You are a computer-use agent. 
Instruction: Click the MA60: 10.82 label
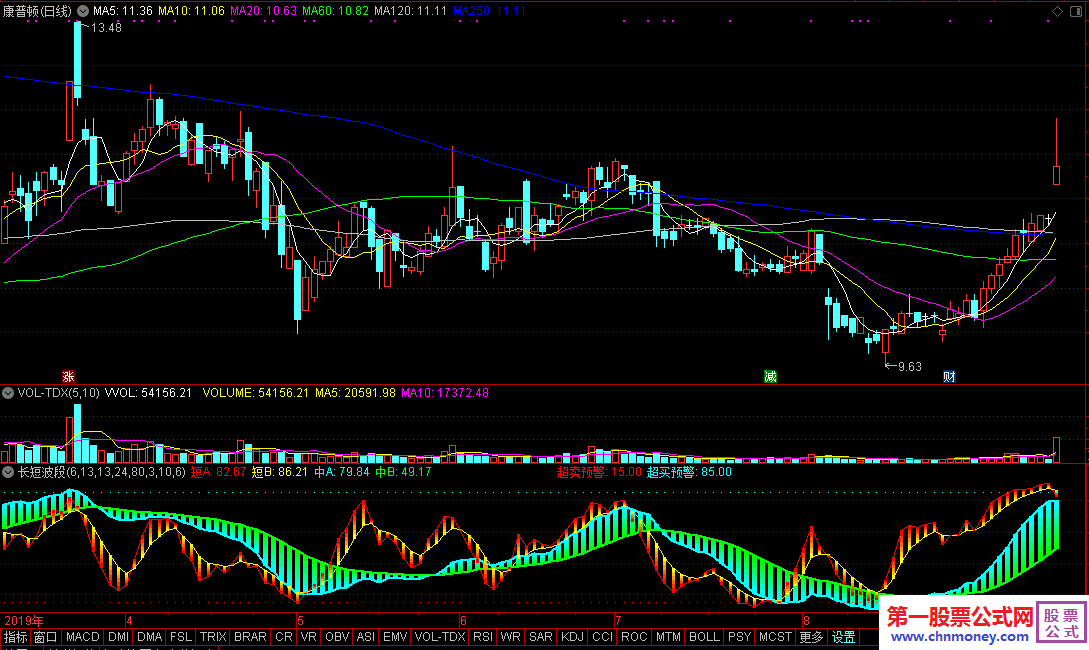(335, 11)
